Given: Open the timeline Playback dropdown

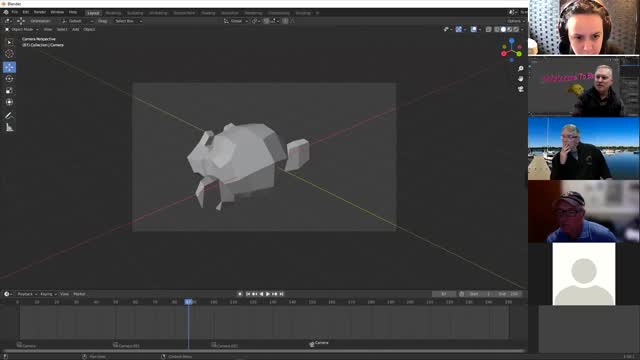Looking at the screenshot, I should tap(27, 294).
